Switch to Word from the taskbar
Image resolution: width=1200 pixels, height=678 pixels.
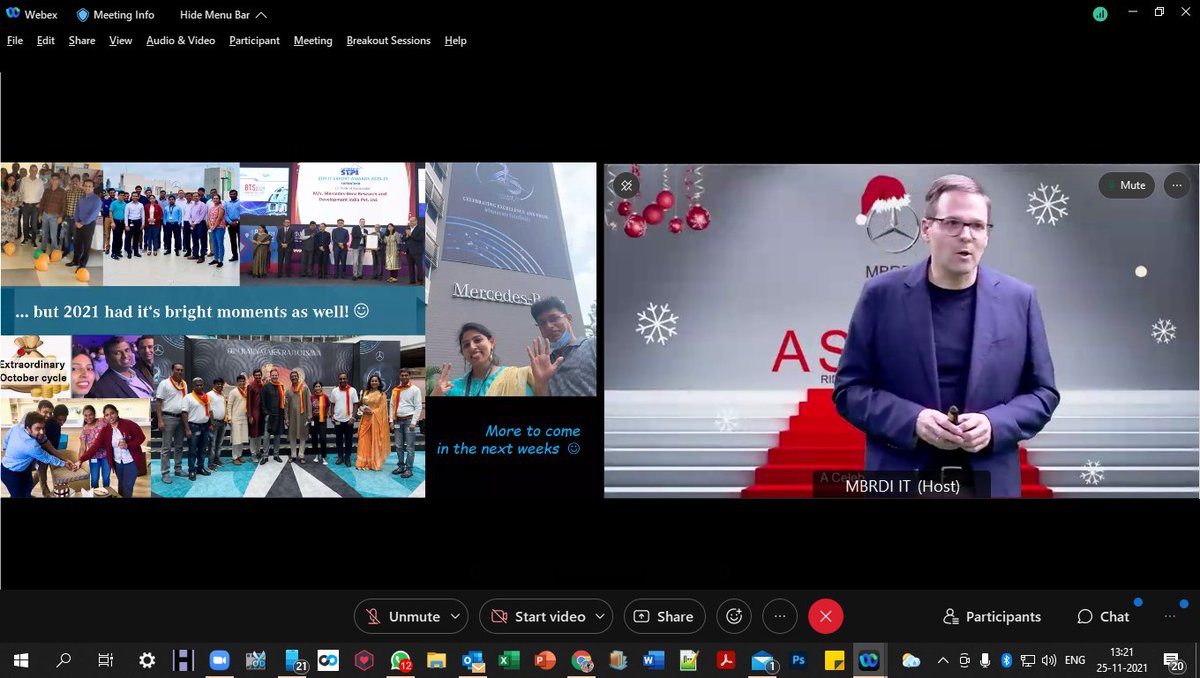coord(654,660)
